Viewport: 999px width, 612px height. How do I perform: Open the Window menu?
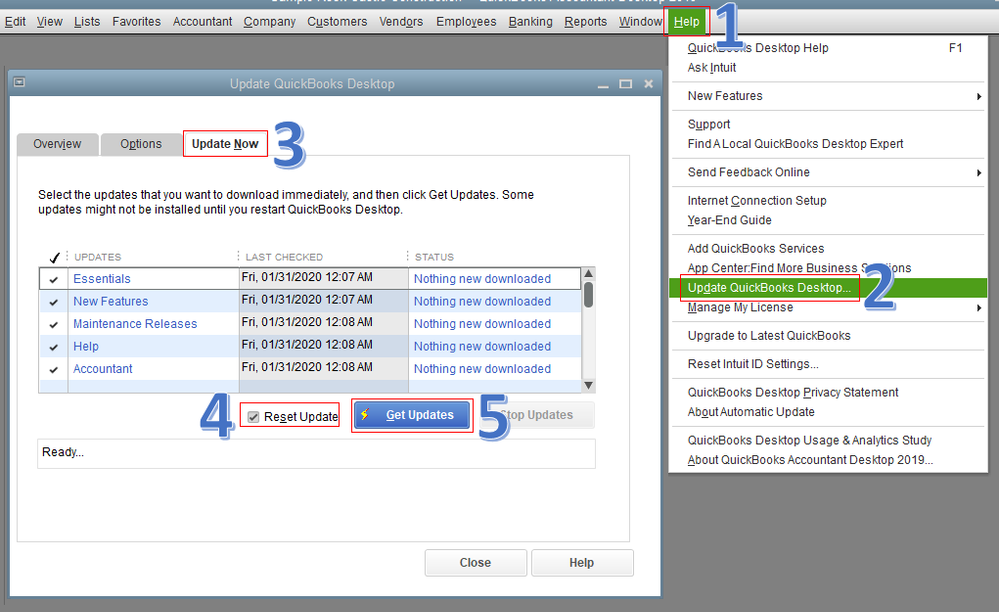pos(640,22)
